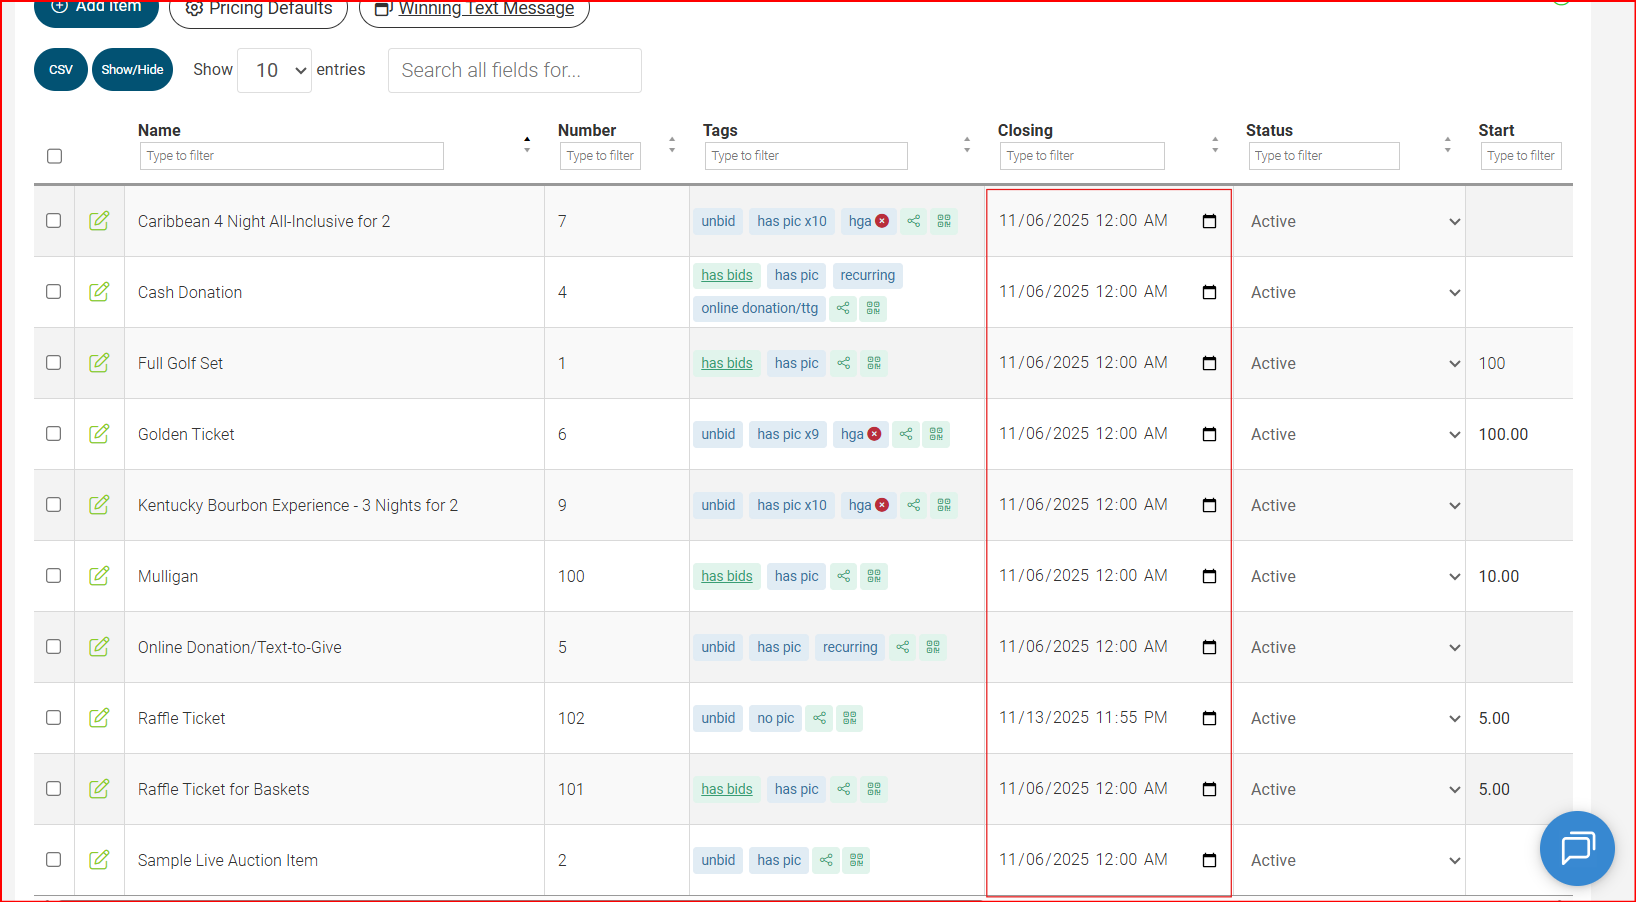
Task: Click the 'Search all fields for...' box
Action: pos(514,70)
